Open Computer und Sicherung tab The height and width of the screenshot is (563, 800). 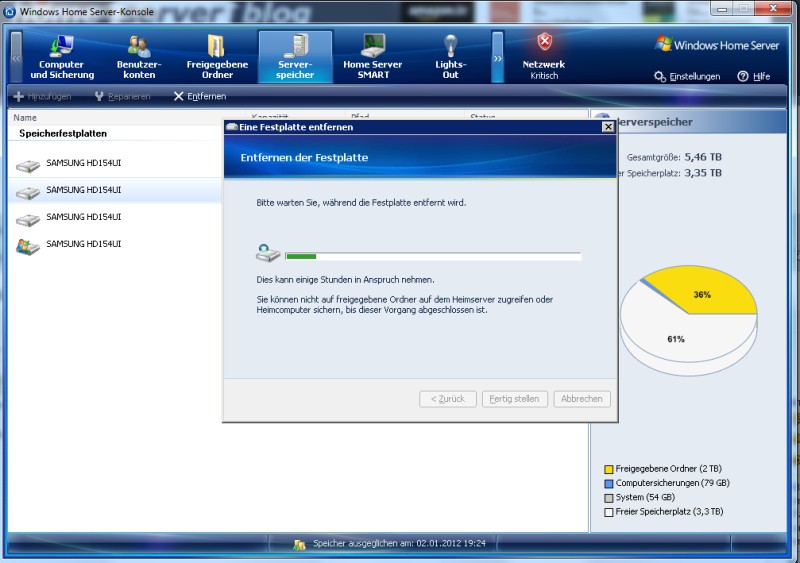point(62,57)
